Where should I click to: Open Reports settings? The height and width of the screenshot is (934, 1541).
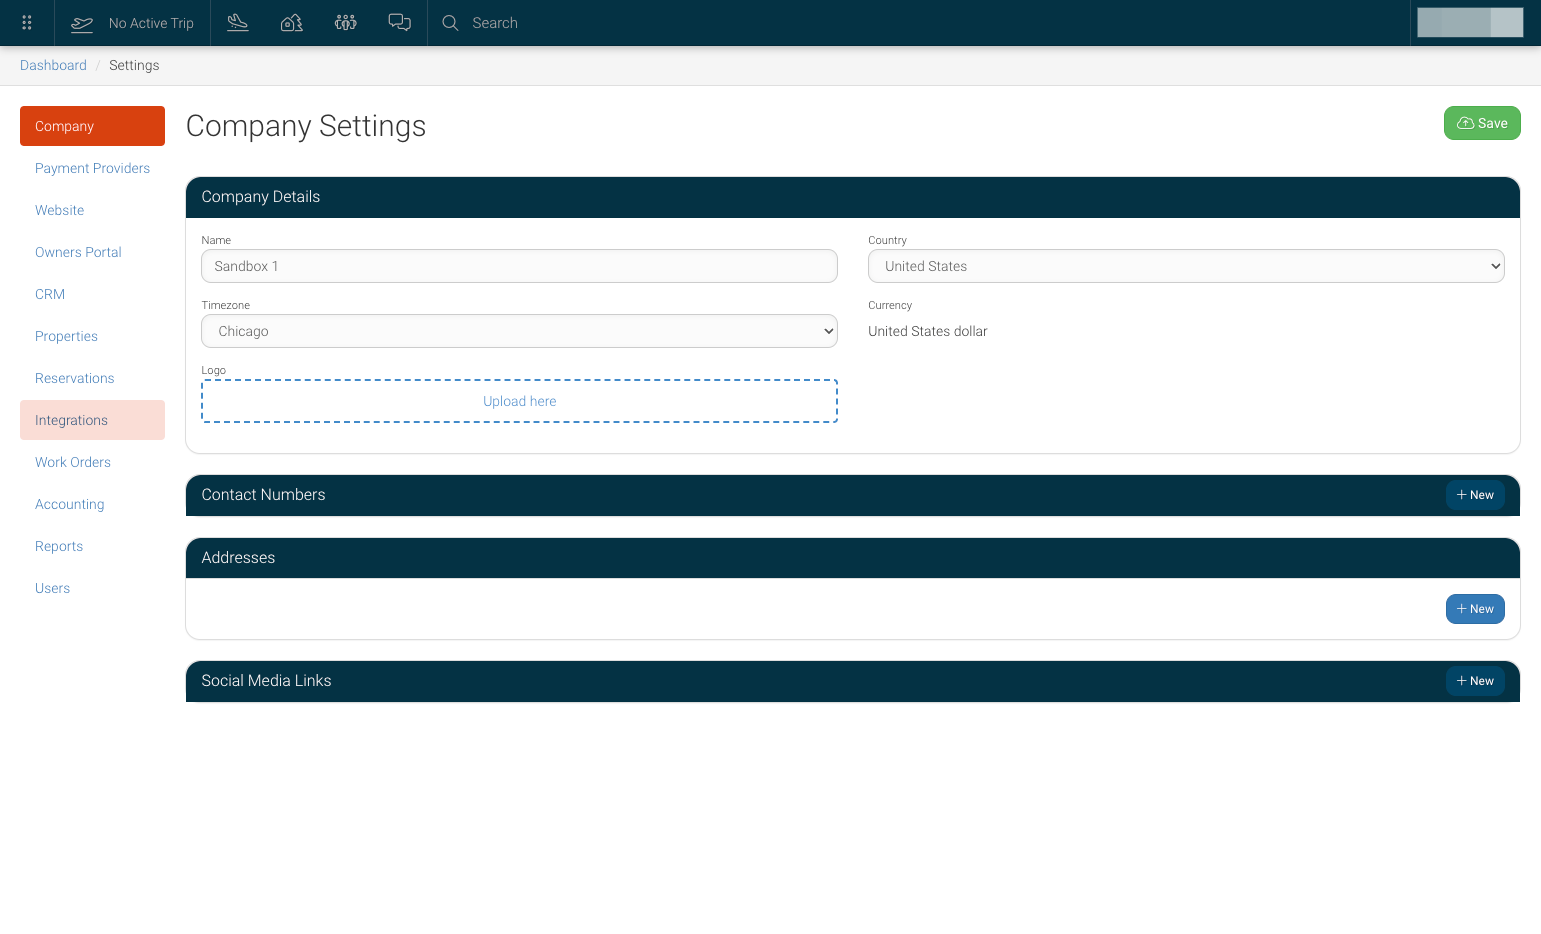pos(92,546)
